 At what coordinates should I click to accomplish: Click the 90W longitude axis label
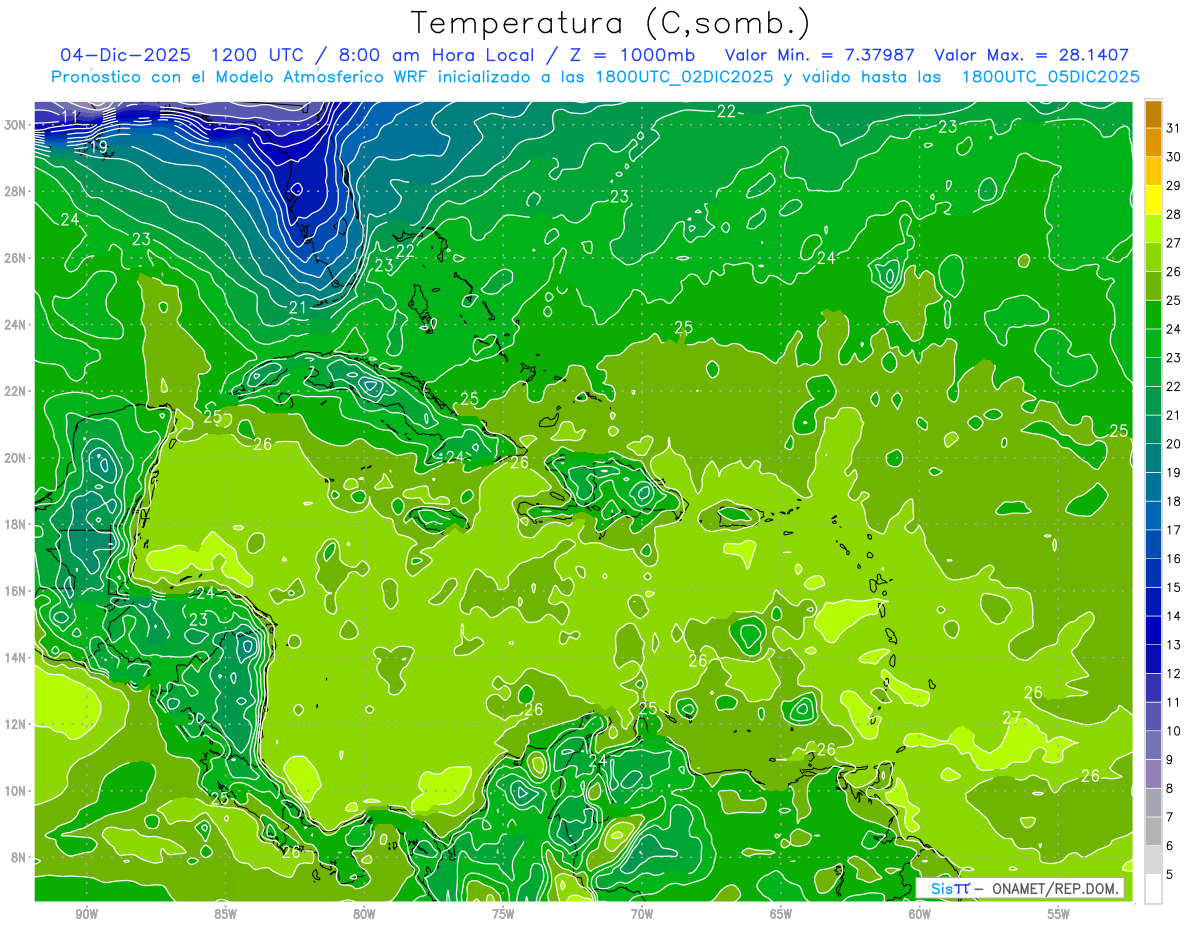point(86,914)
